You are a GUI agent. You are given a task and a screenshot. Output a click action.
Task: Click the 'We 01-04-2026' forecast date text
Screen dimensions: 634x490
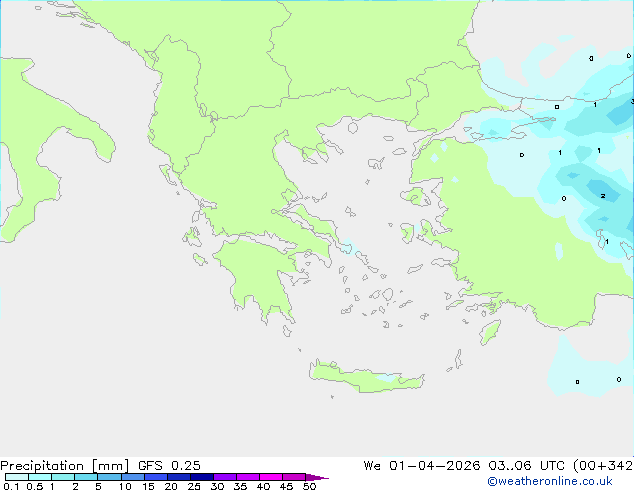coord(422,466)
